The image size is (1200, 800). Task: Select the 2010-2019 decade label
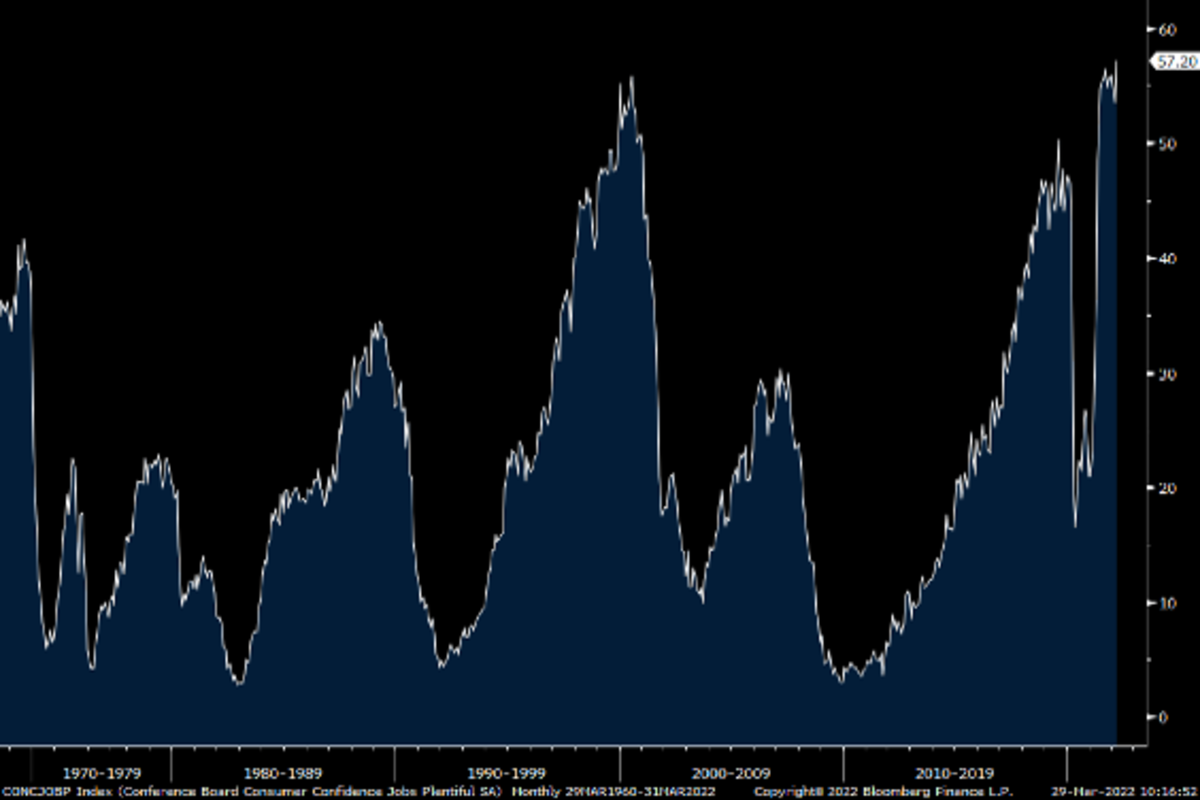[x=955, y=773]
